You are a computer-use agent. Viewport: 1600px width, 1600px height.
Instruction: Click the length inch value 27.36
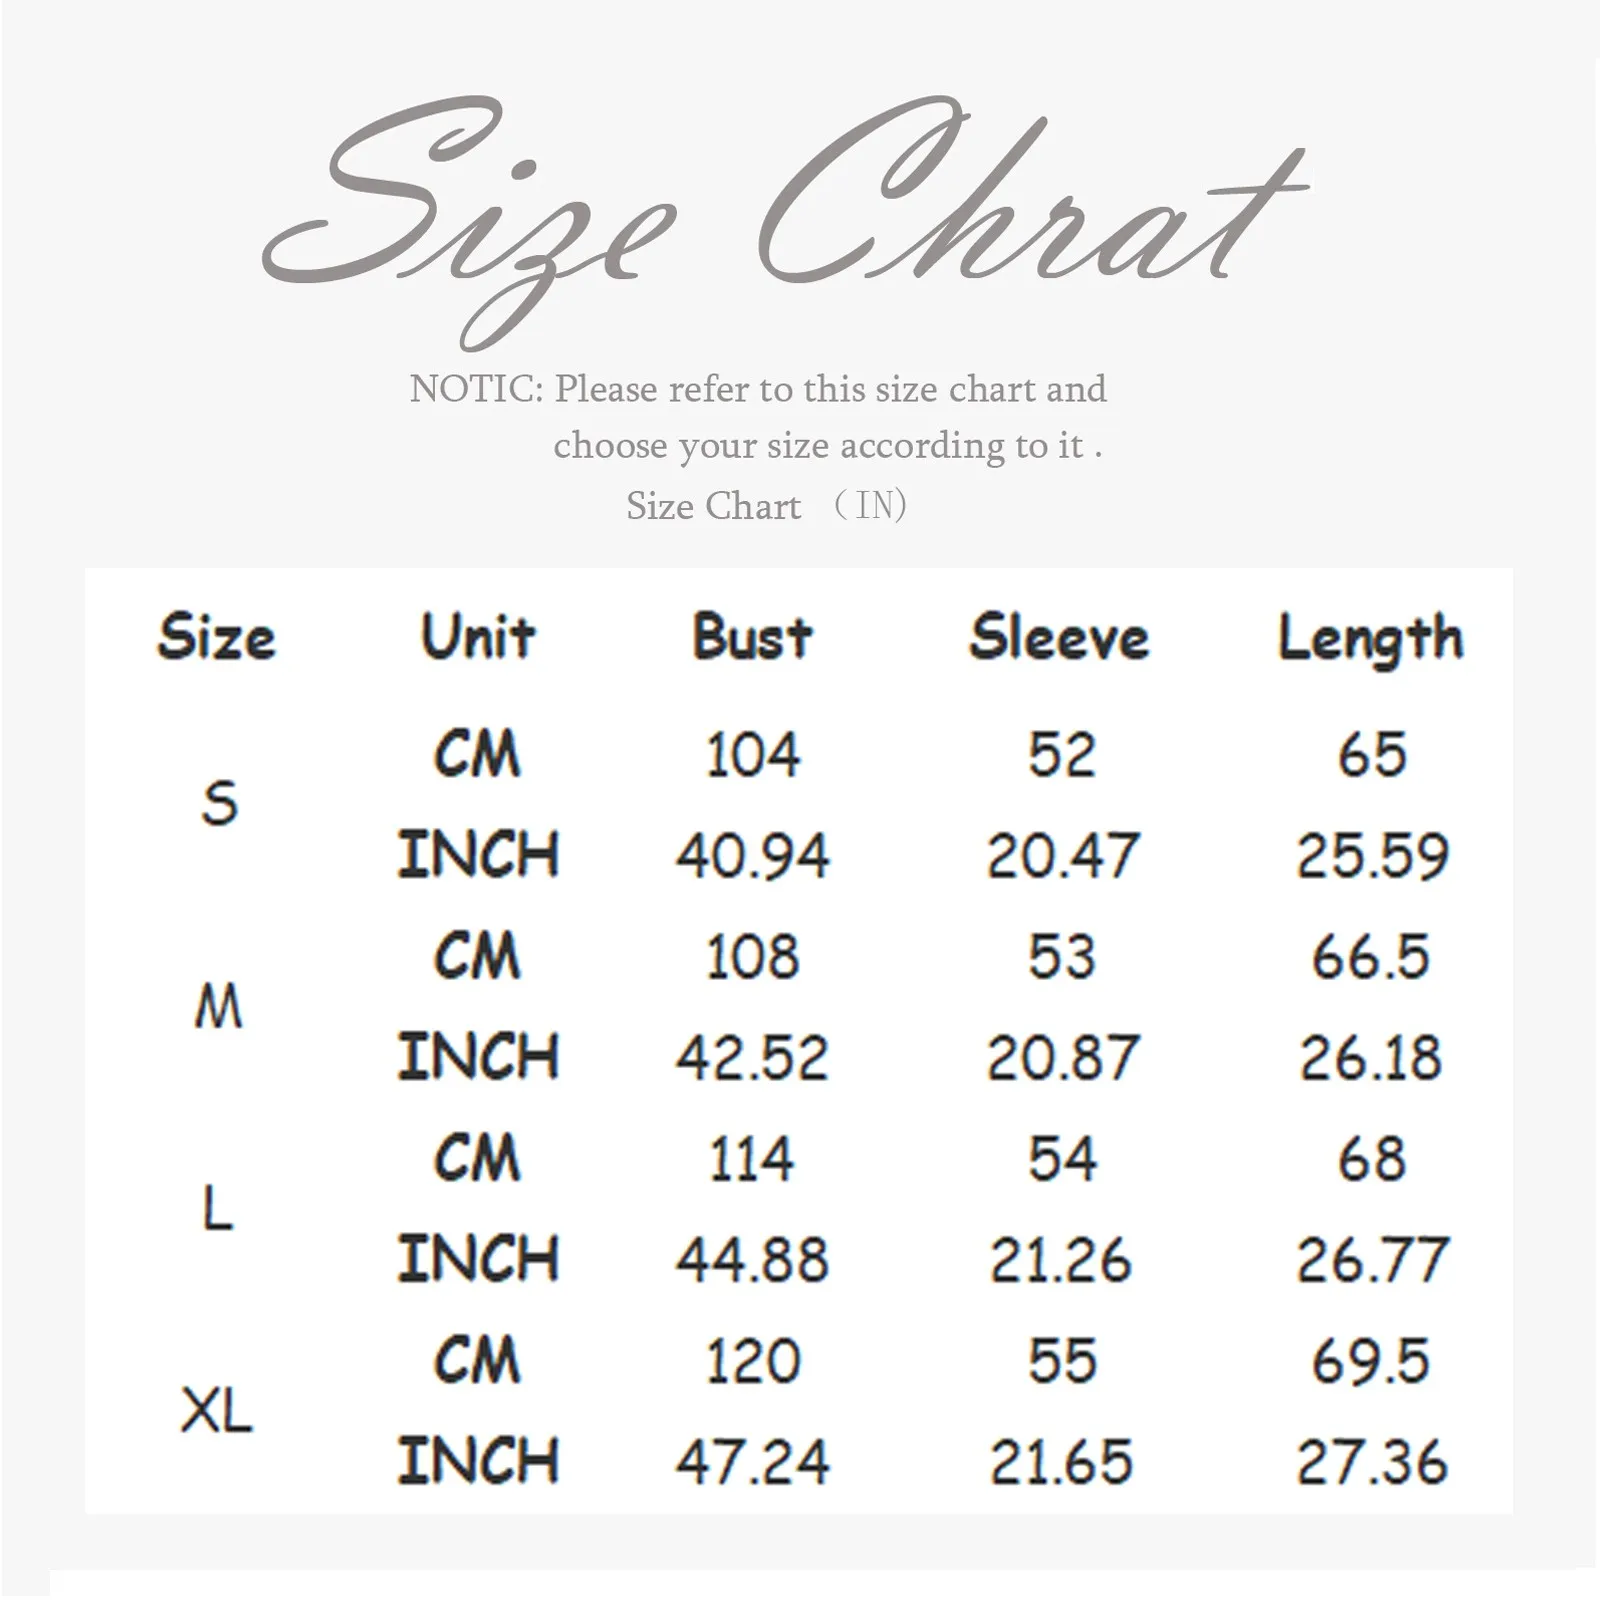[1372, 1462]
